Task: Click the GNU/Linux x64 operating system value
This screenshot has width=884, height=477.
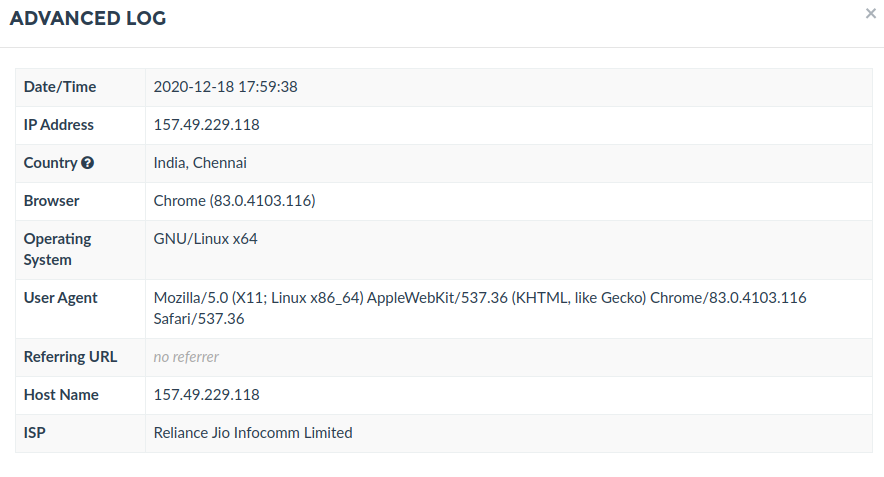Action: pos(205,238)
